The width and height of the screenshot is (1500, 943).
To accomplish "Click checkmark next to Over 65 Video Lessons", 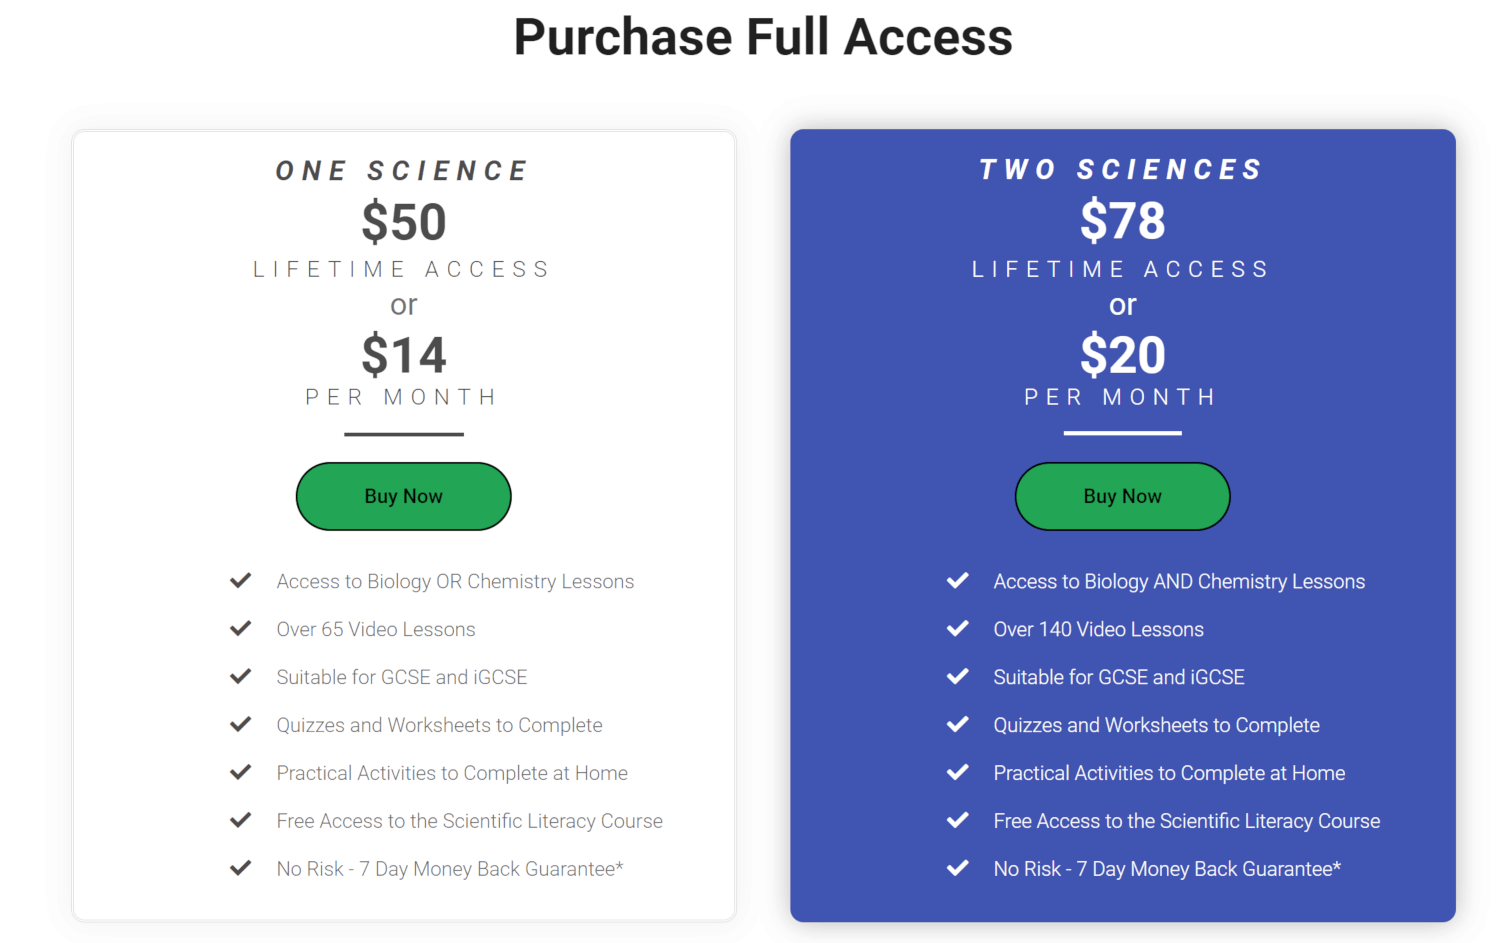I will coord(241,628).
